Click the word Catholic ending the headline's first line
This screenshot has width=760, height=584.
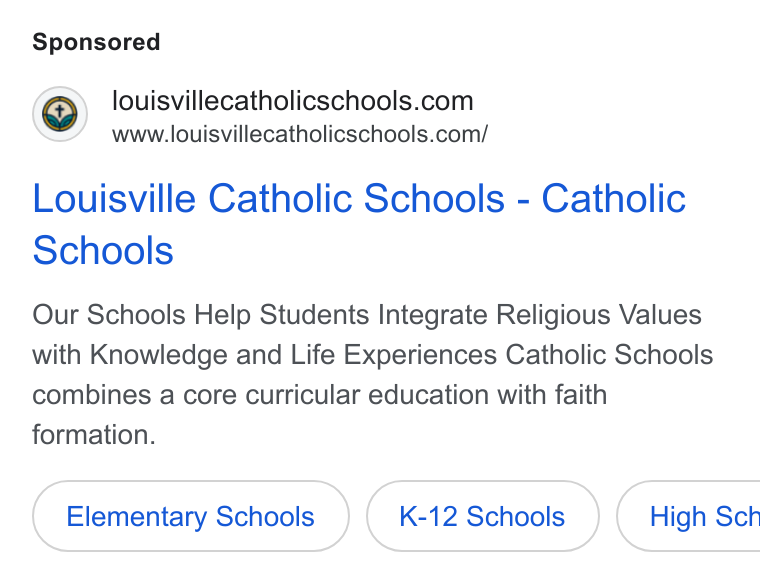click(x=614, y=198)
